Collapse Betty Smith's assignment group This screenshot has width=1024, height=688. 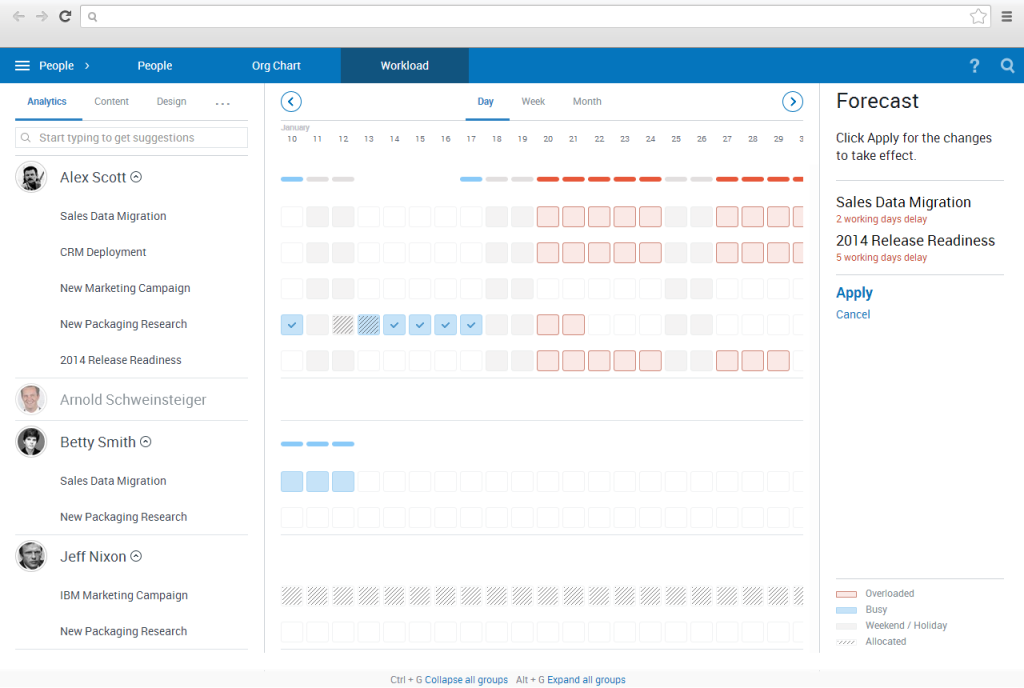tap(146, 442)
